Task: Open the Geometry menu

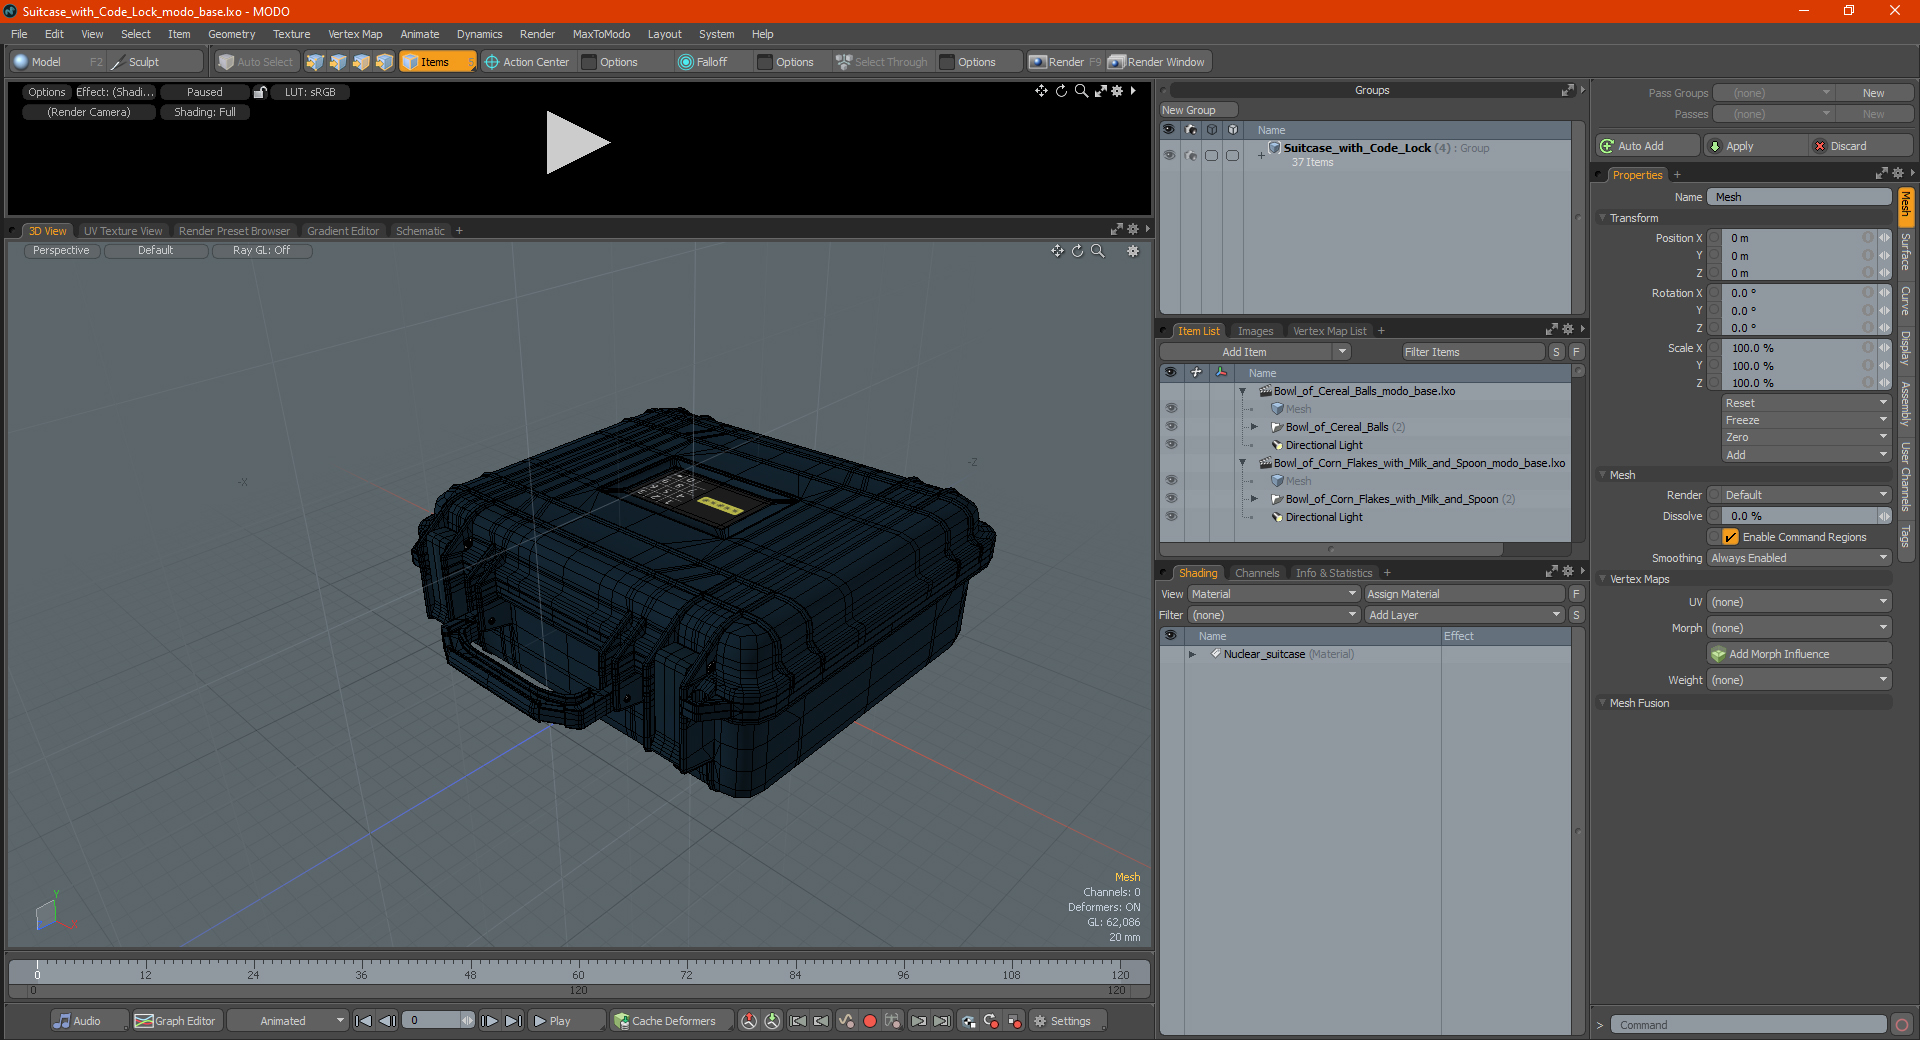Action: [231, 34]
